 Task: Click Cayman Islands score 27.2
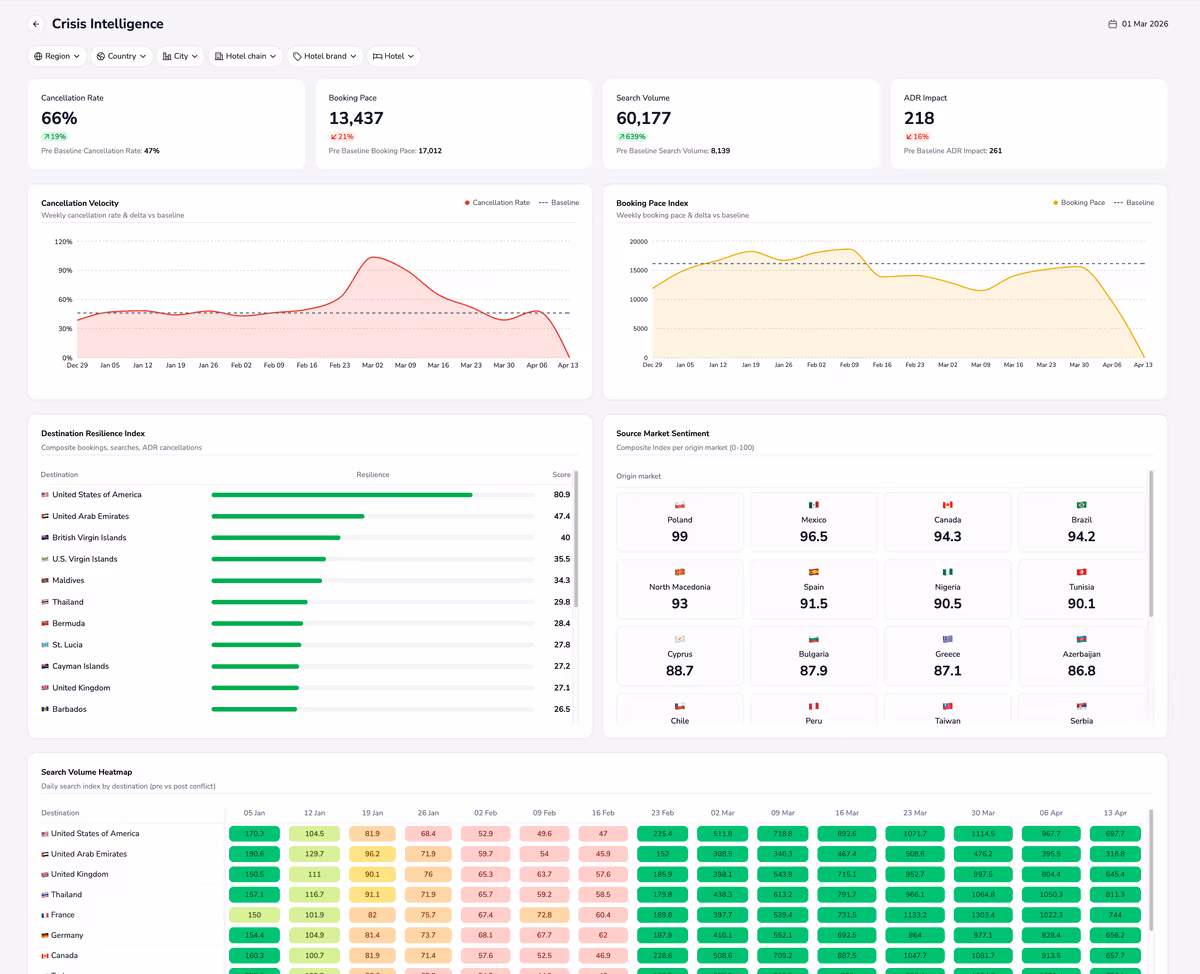(561, 667)
